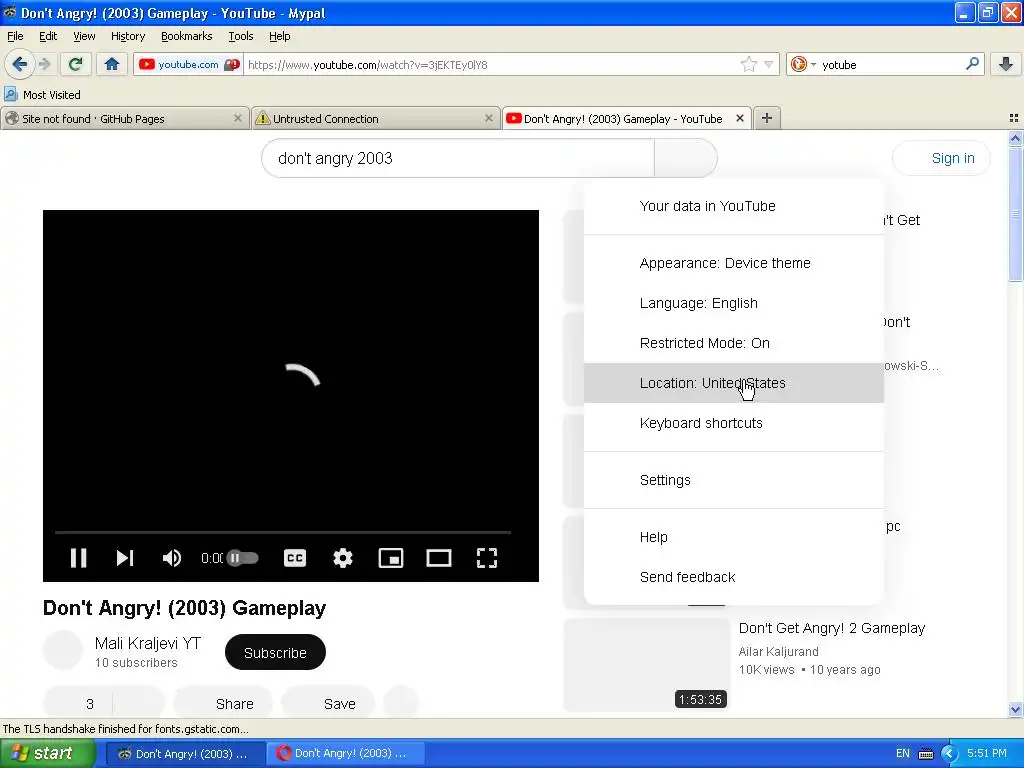This screenshot has height=768, width=1024.
Task: Click the Mali Kraljevi YT channel avatar
Action: click(x=63, y=650)
